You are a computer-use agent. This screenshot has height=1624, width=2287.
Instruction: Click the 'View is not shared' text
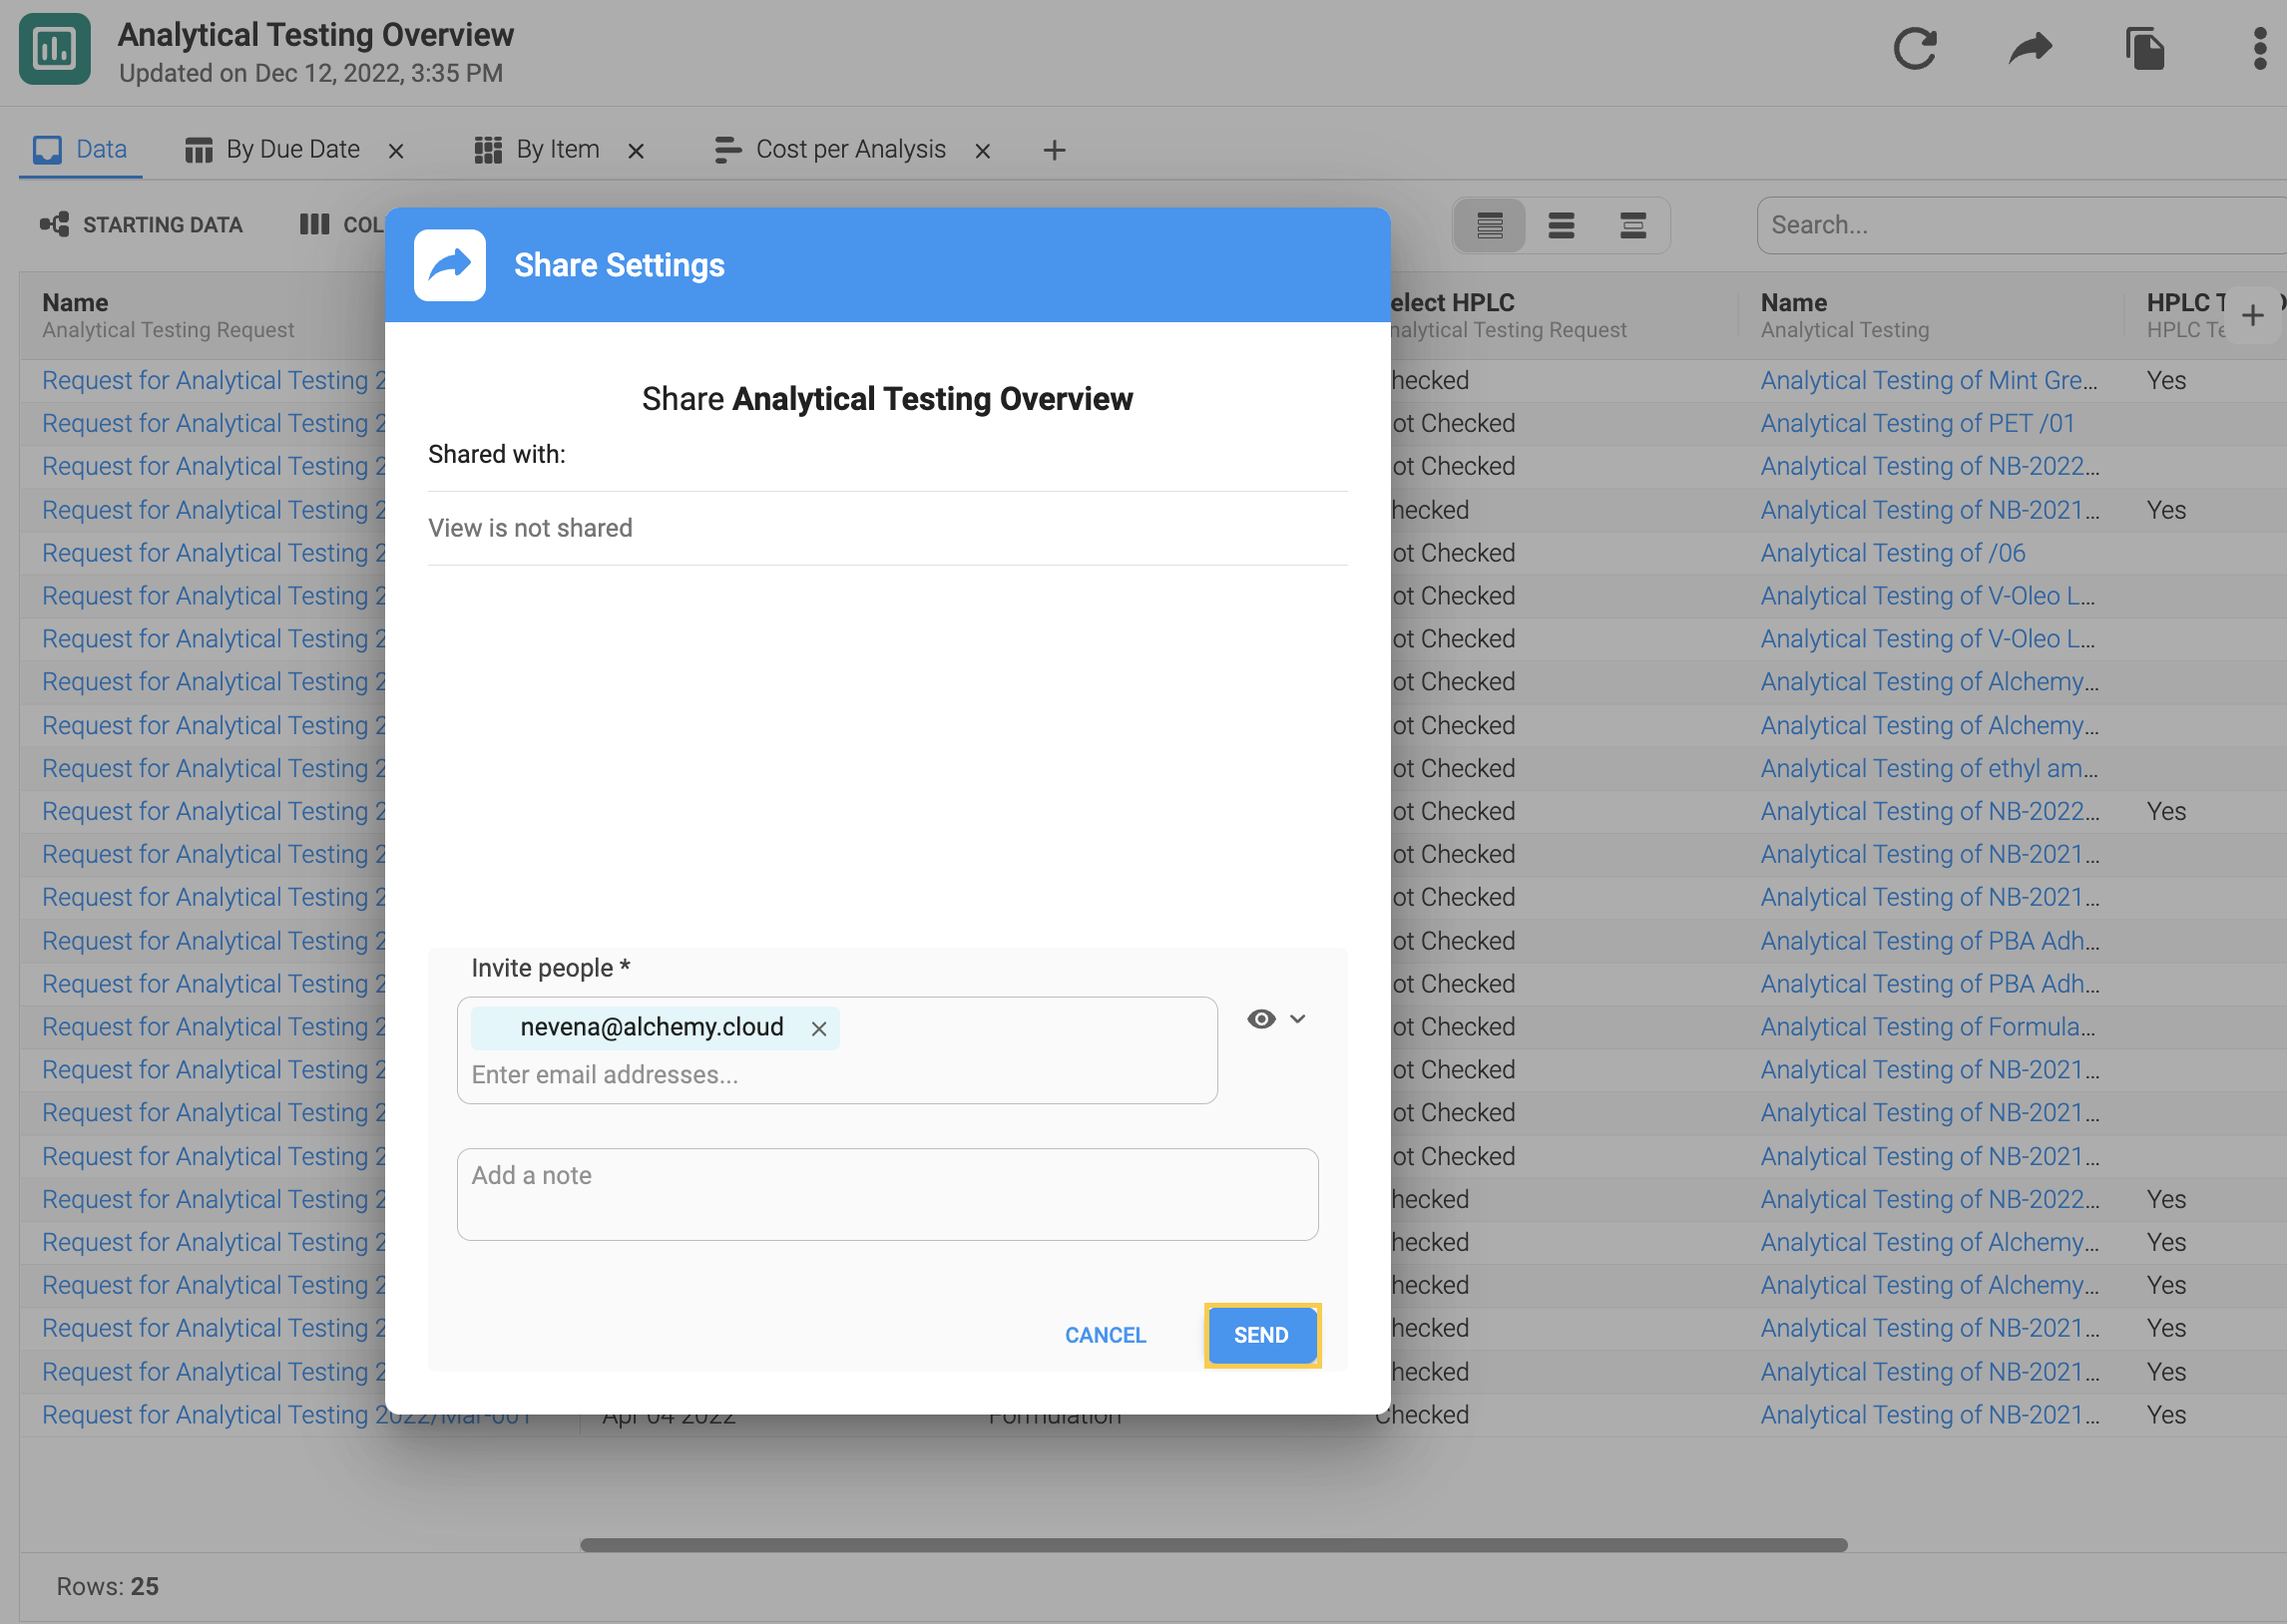pyautogui.click(x=530, y=528)
